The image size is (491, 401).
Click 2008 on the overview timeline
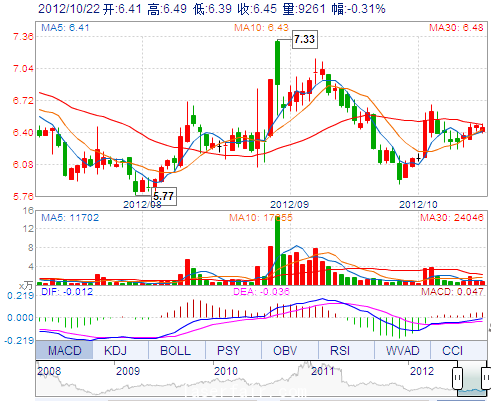pyautogui.click(x=49, y=371)
